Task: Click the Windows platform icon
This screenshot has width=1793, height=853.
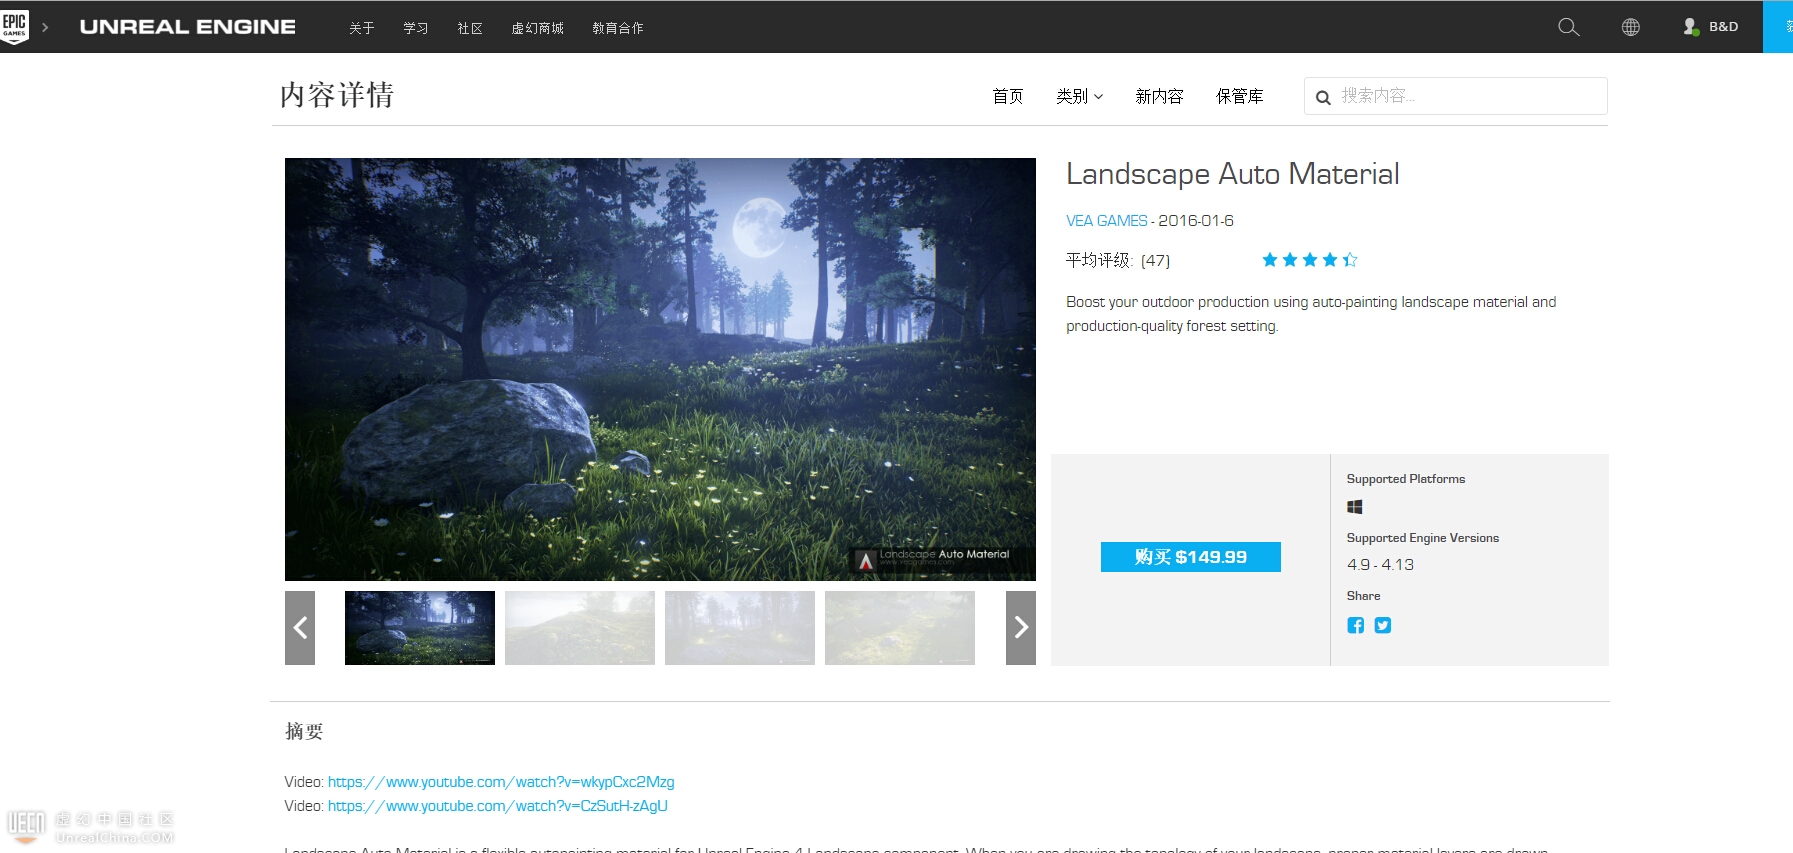Action: tap(1355, 507)
